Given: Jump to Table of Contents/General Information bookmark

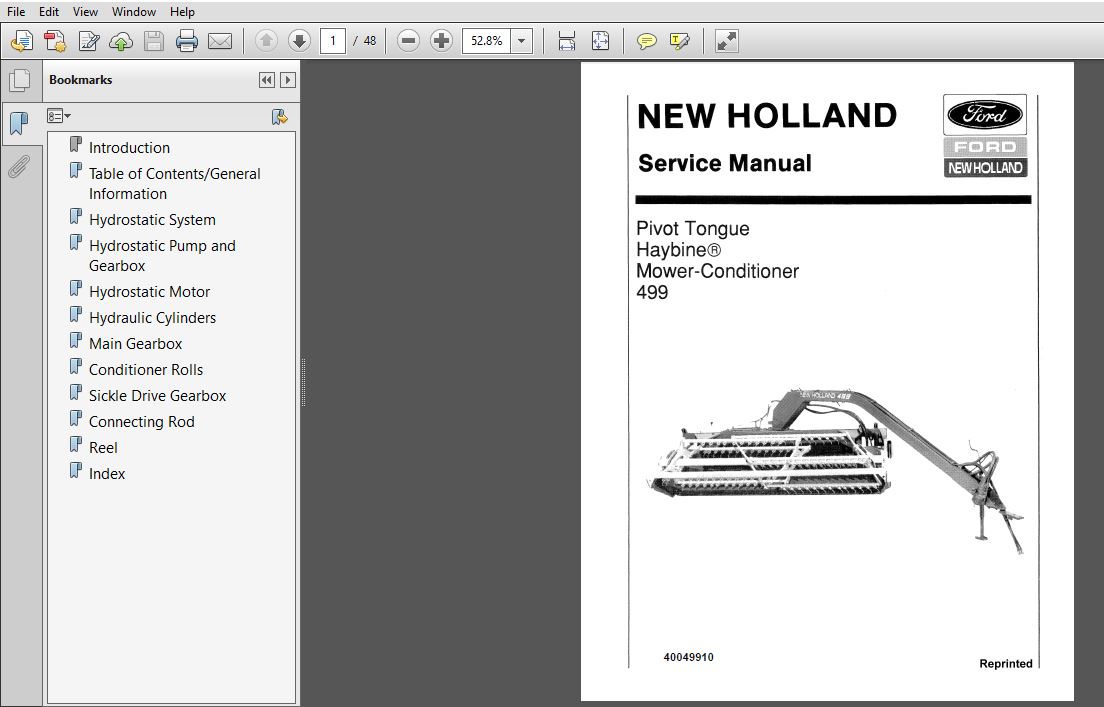Looking at the screenshot, I should [175, 184].
